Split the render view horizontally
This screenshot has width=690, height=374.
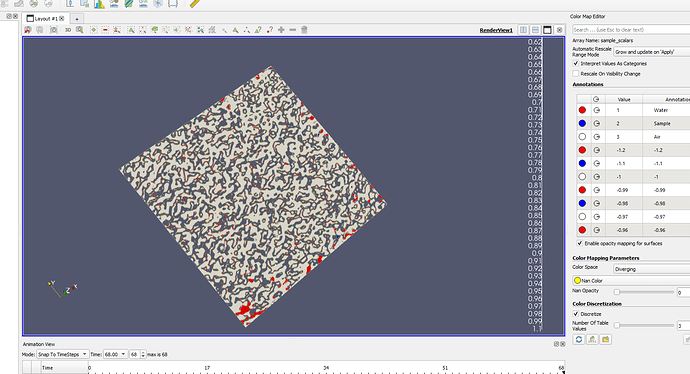523,30
